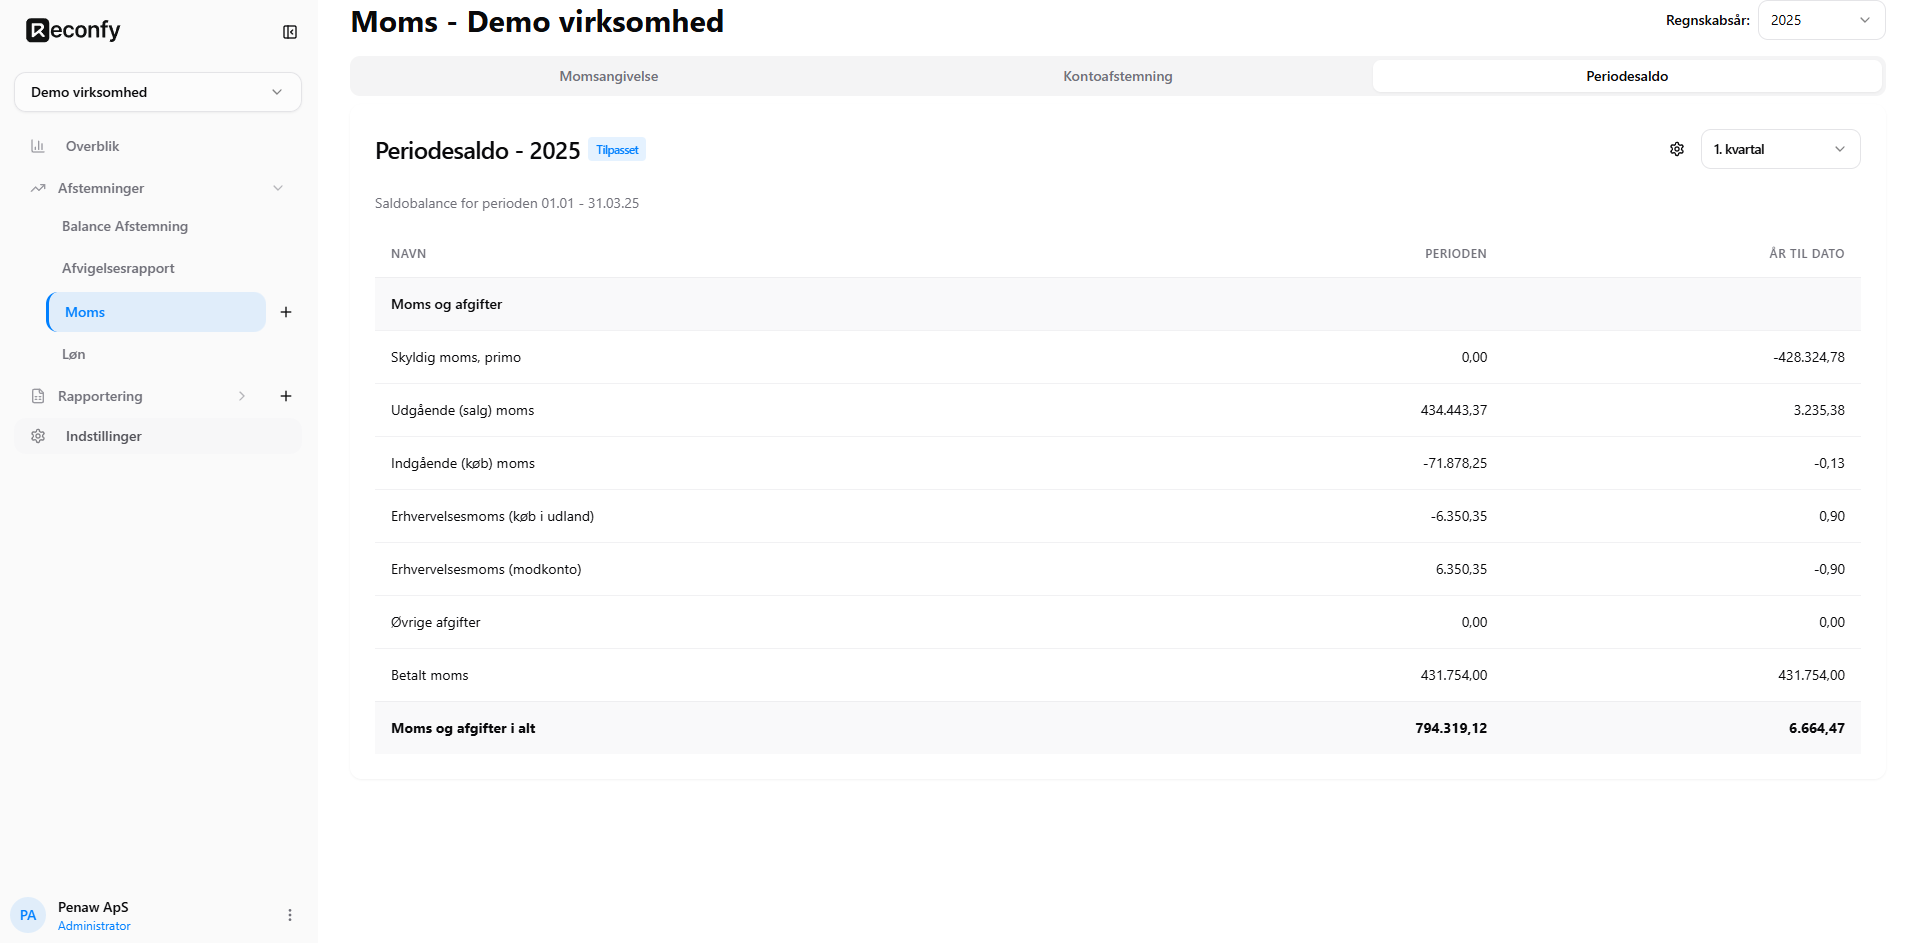Image resolution: width=1917 pixels, height=943 pixels.
Task: Click the Indstillinger gear icon
Action: pyautogui.click(x=38, y=436)
